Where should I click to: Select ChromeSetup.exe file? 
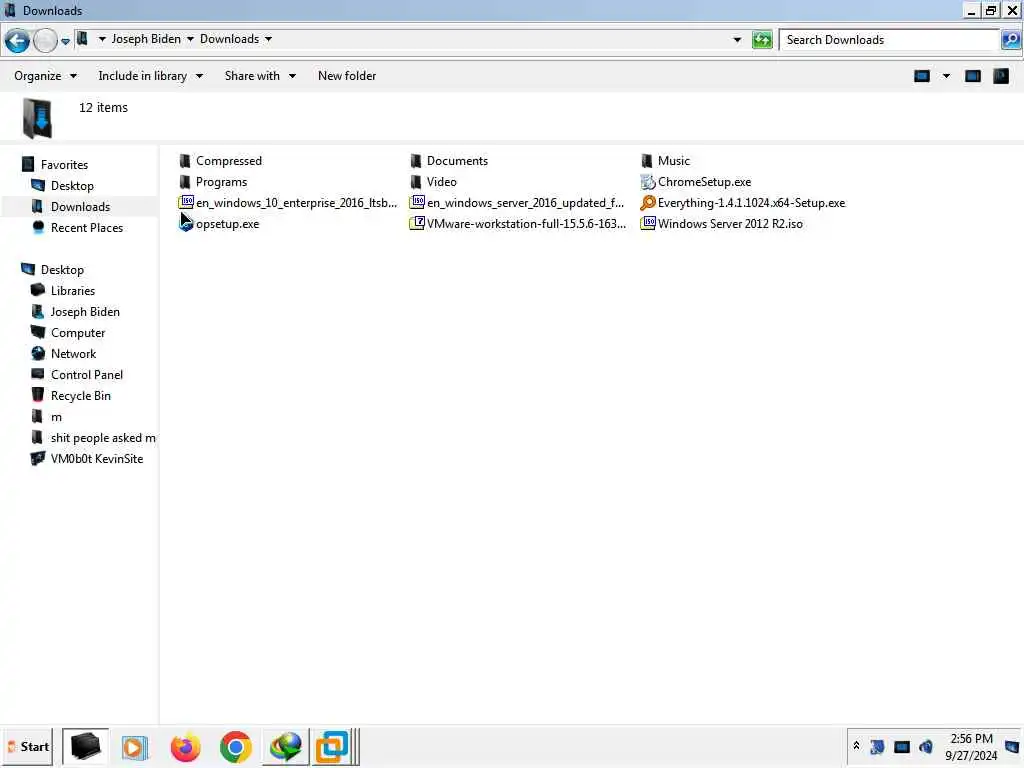point(696,182)
